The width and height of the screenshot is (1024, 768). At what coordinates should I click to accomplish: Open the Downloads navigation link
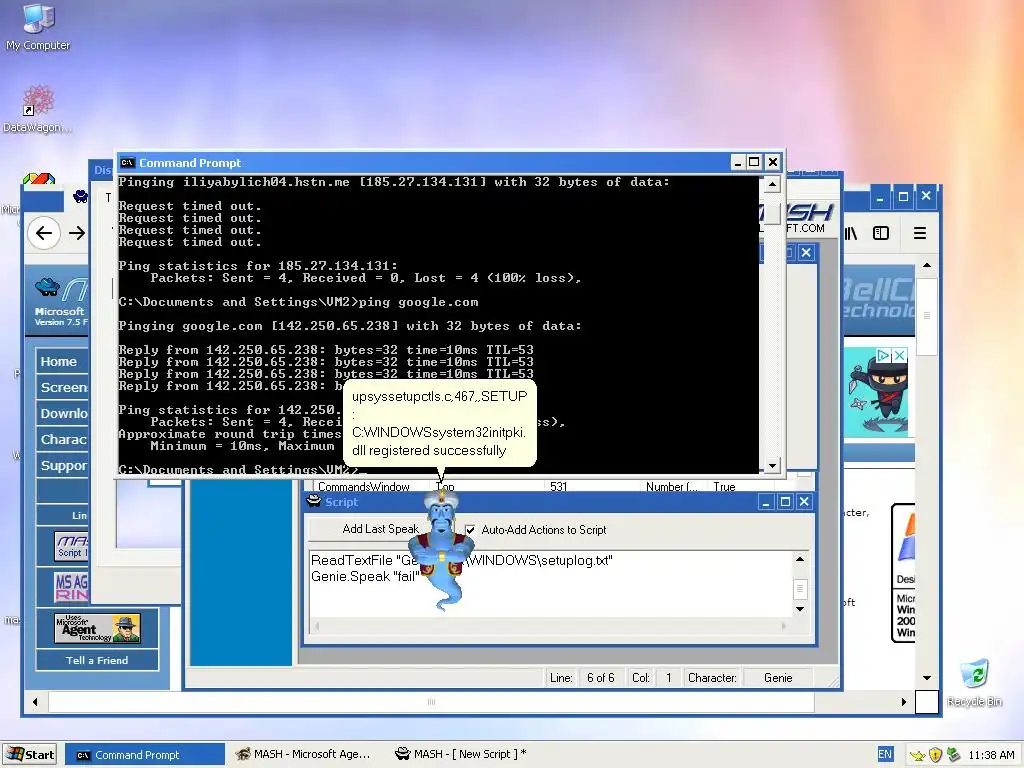[62, 413]
